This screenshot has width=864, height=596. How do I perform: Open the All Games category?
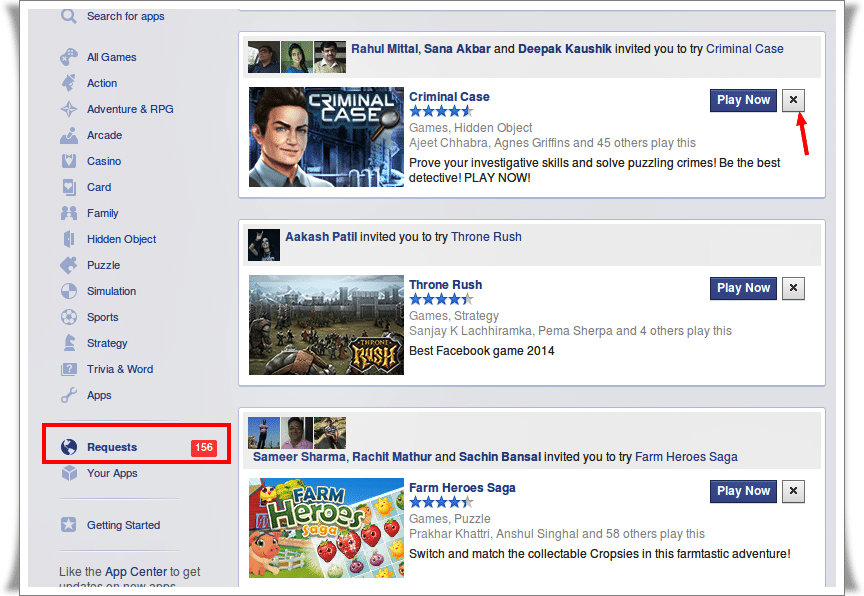(x=111, y=57)
